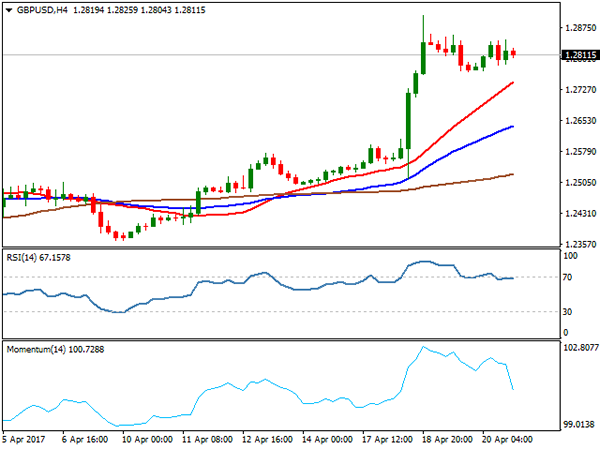Click the triangle beside GBPUSD,H4 title

9,10
